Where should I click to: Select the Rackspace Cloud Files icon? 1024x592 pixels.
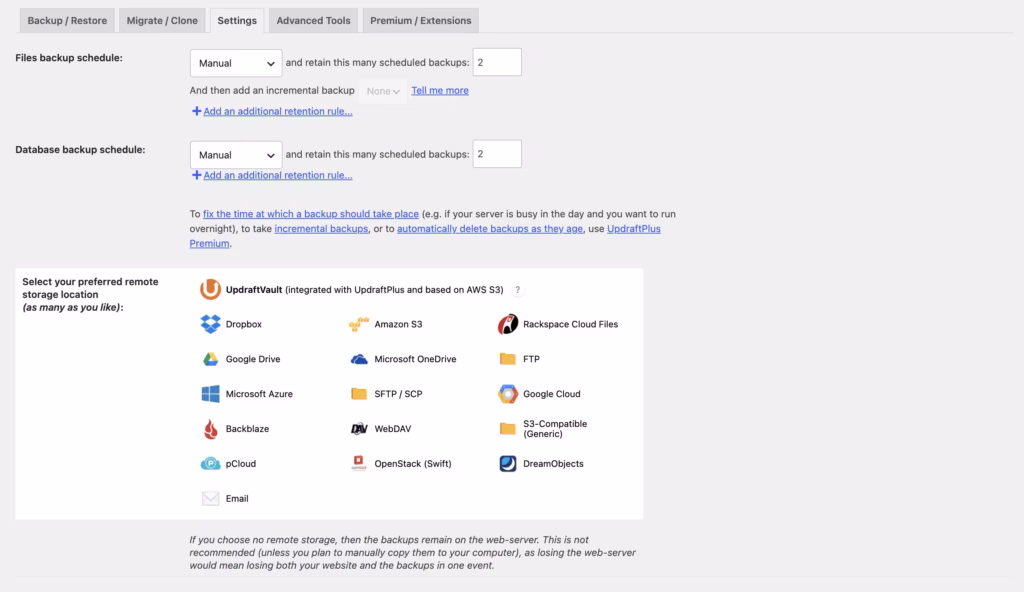507,324
